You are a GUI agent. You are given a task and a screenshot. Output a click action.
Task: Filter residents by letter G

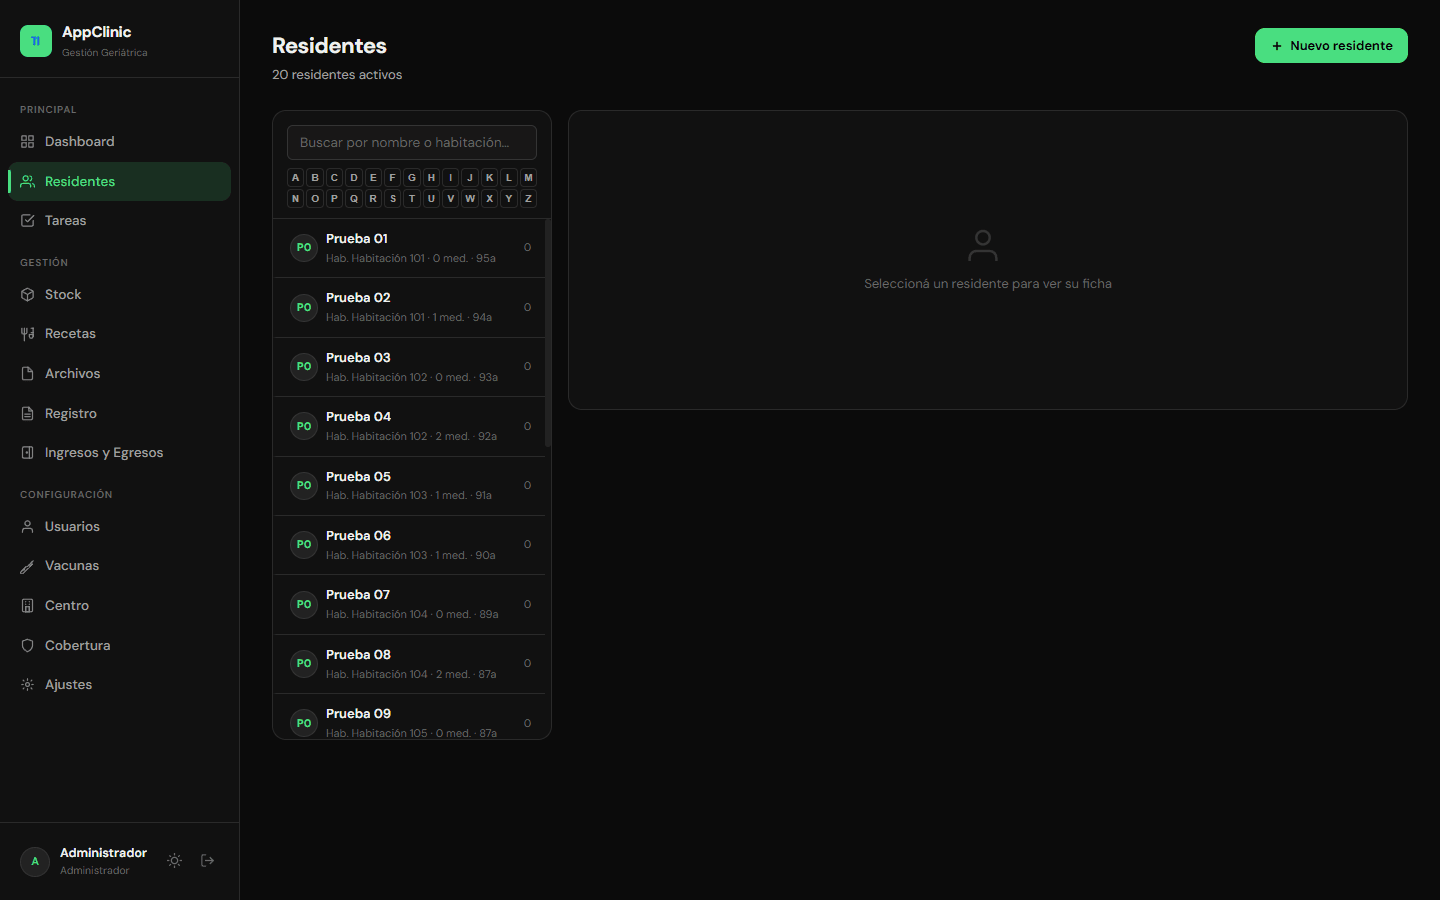pos(412,178)
